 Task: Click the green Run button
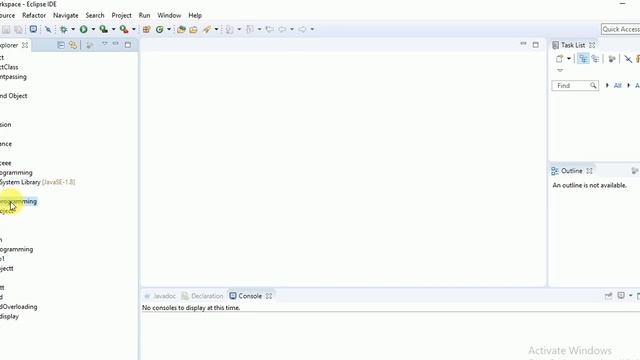pyautogui.click(x=83, y=29)
